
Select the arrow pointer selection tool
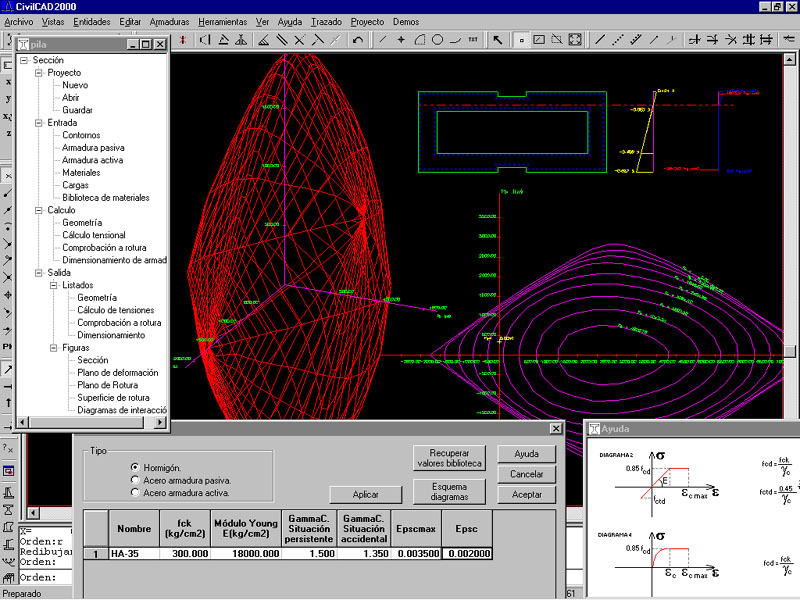(498, 40)
